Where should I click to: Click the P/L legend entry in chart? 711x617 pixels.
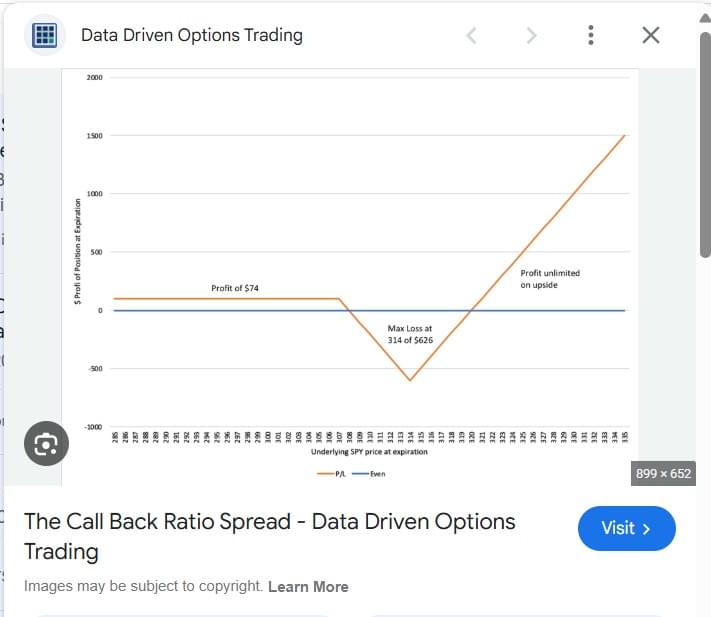point(331,474)
